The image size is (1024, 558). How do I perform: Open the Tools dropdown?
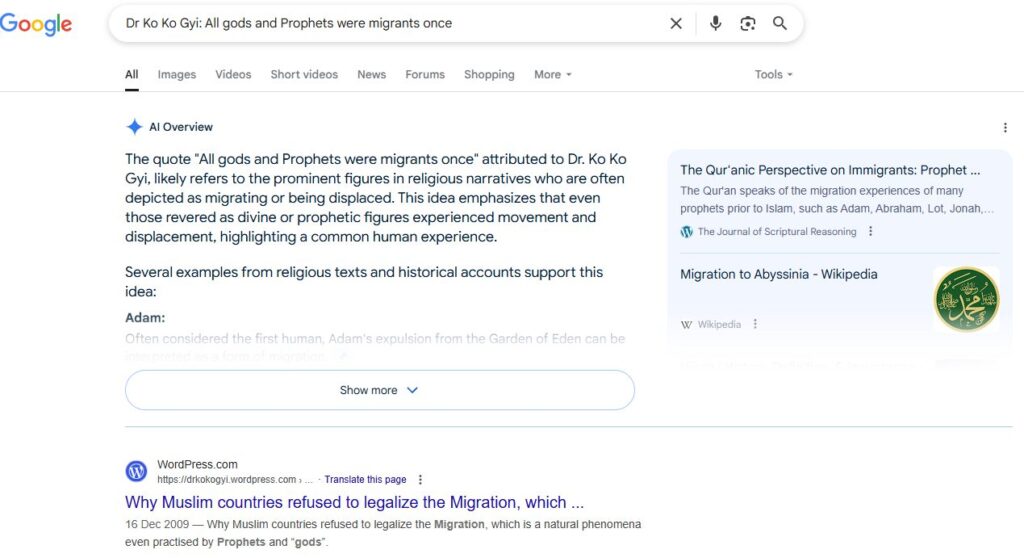(773, 74)
